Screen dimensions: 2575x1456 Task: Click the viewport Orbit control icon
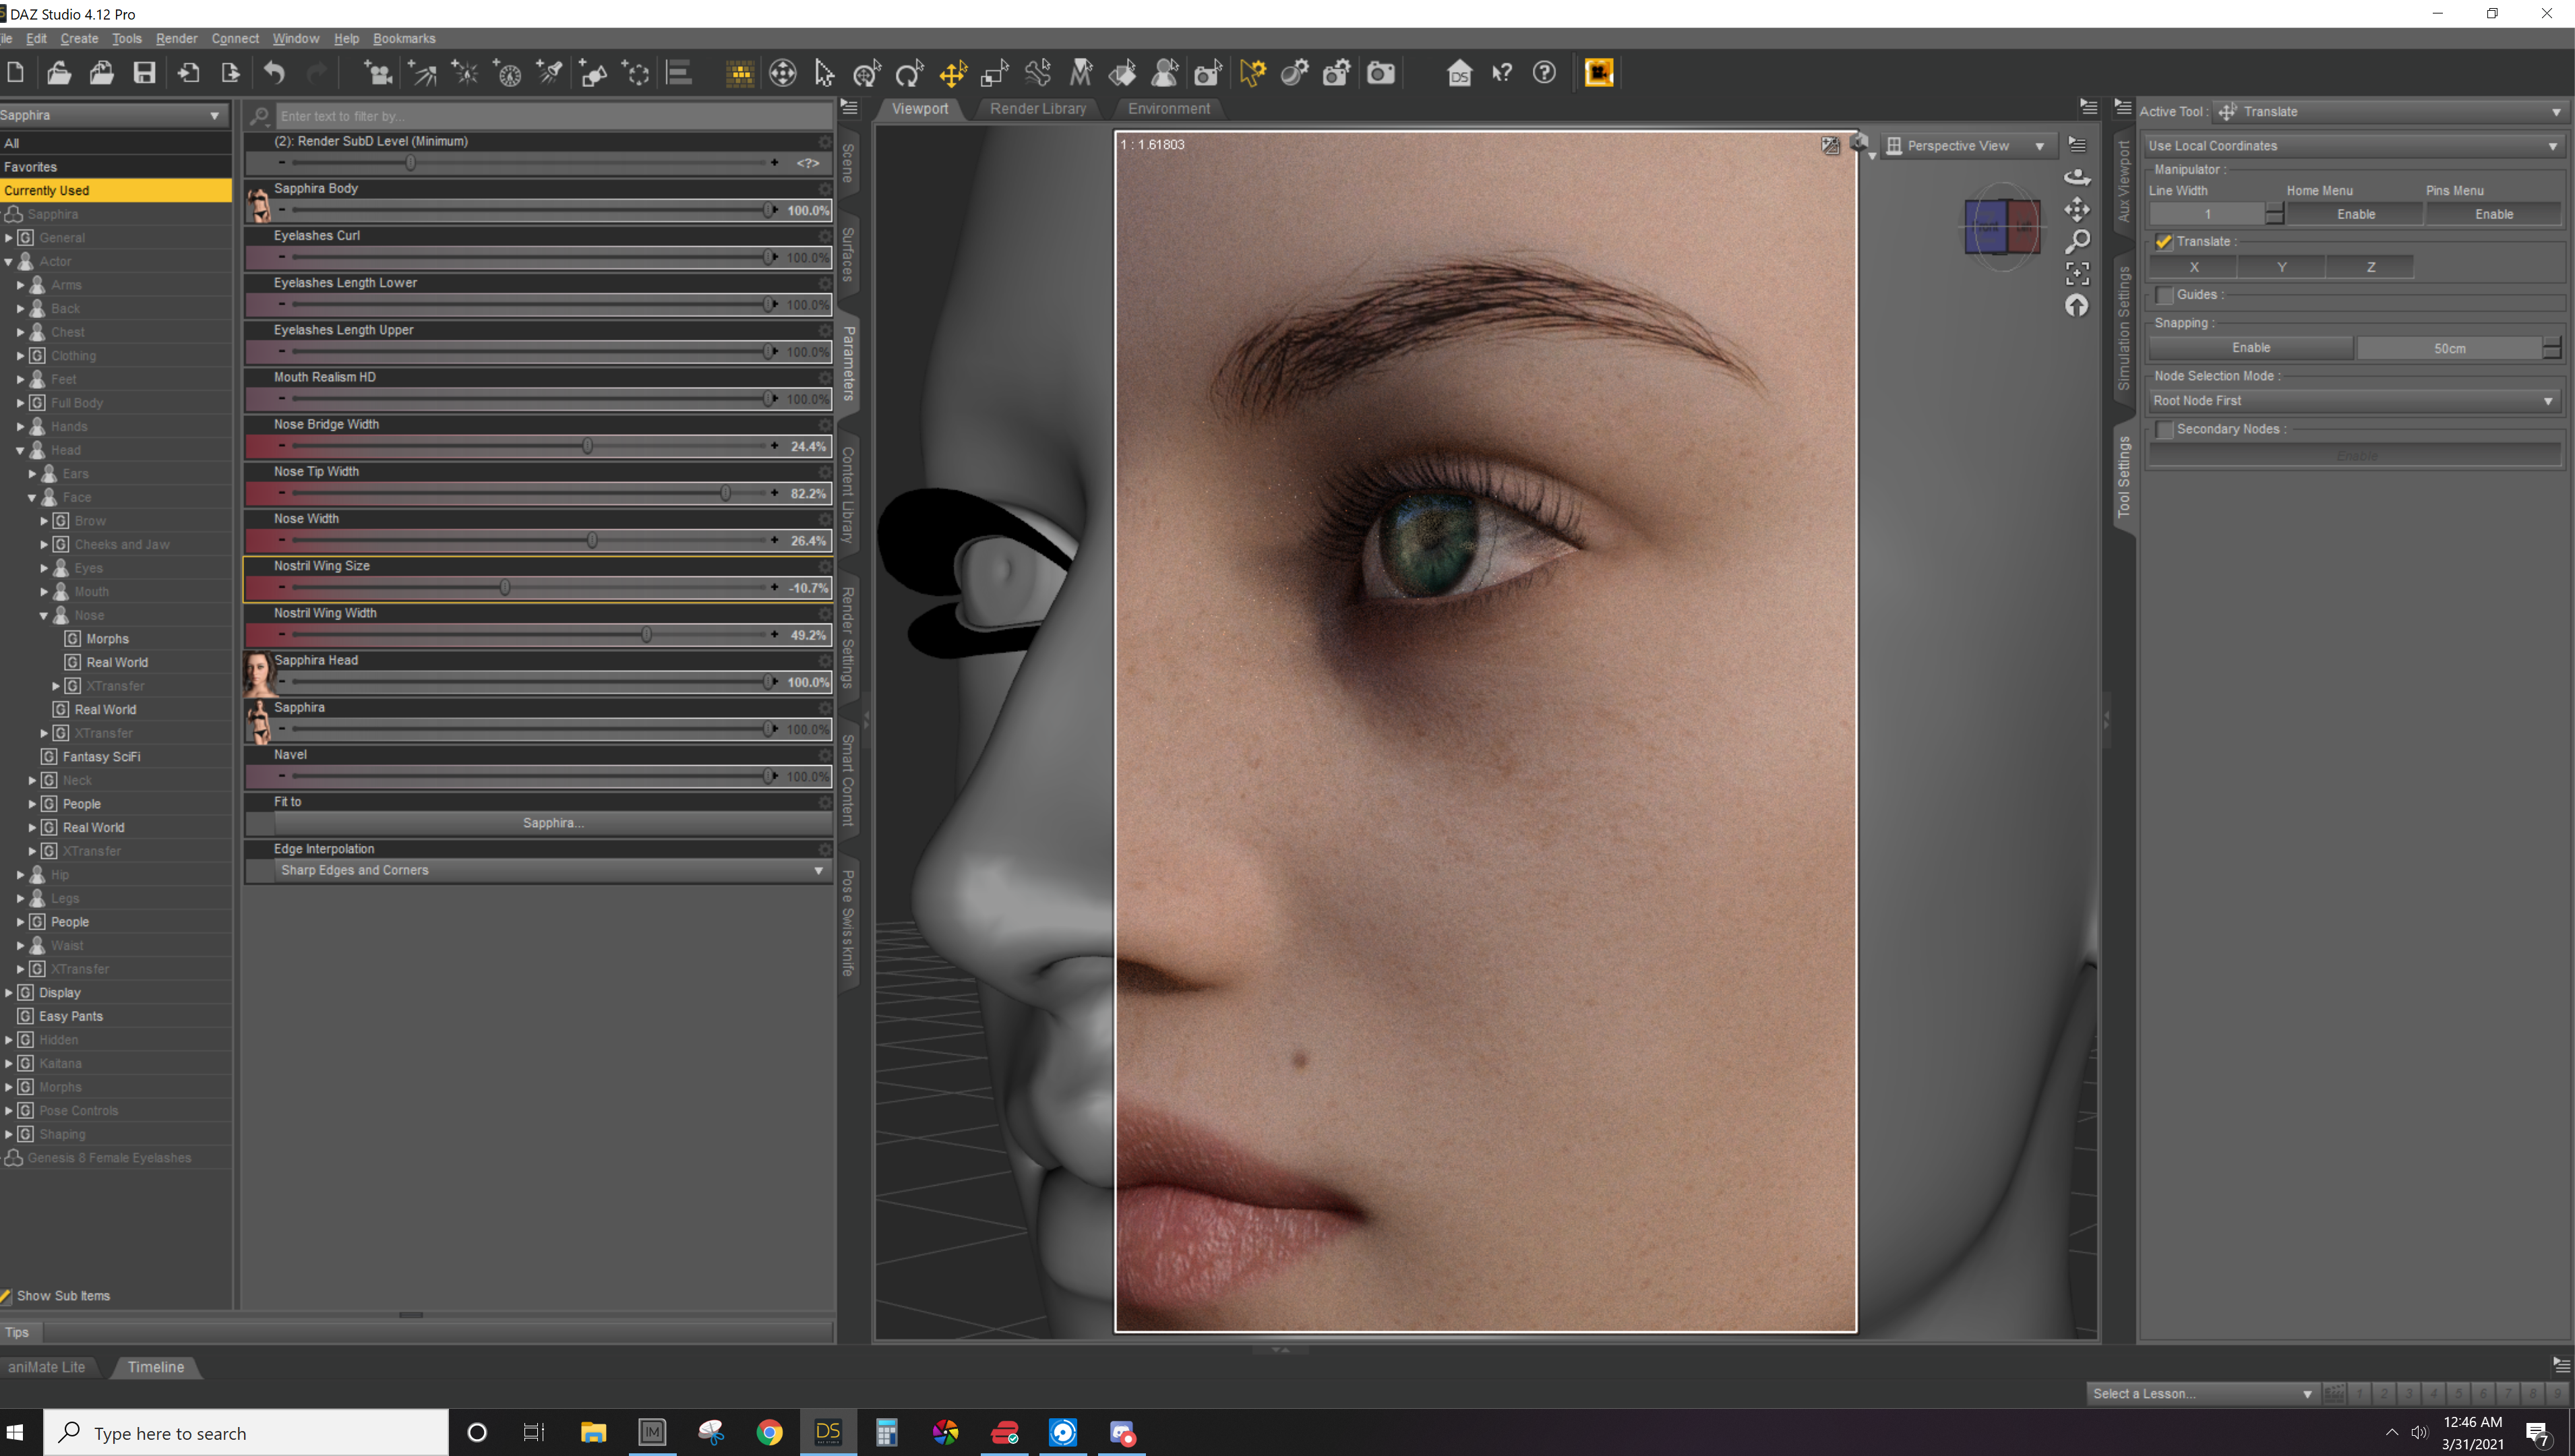click(x=2077, y=177)
